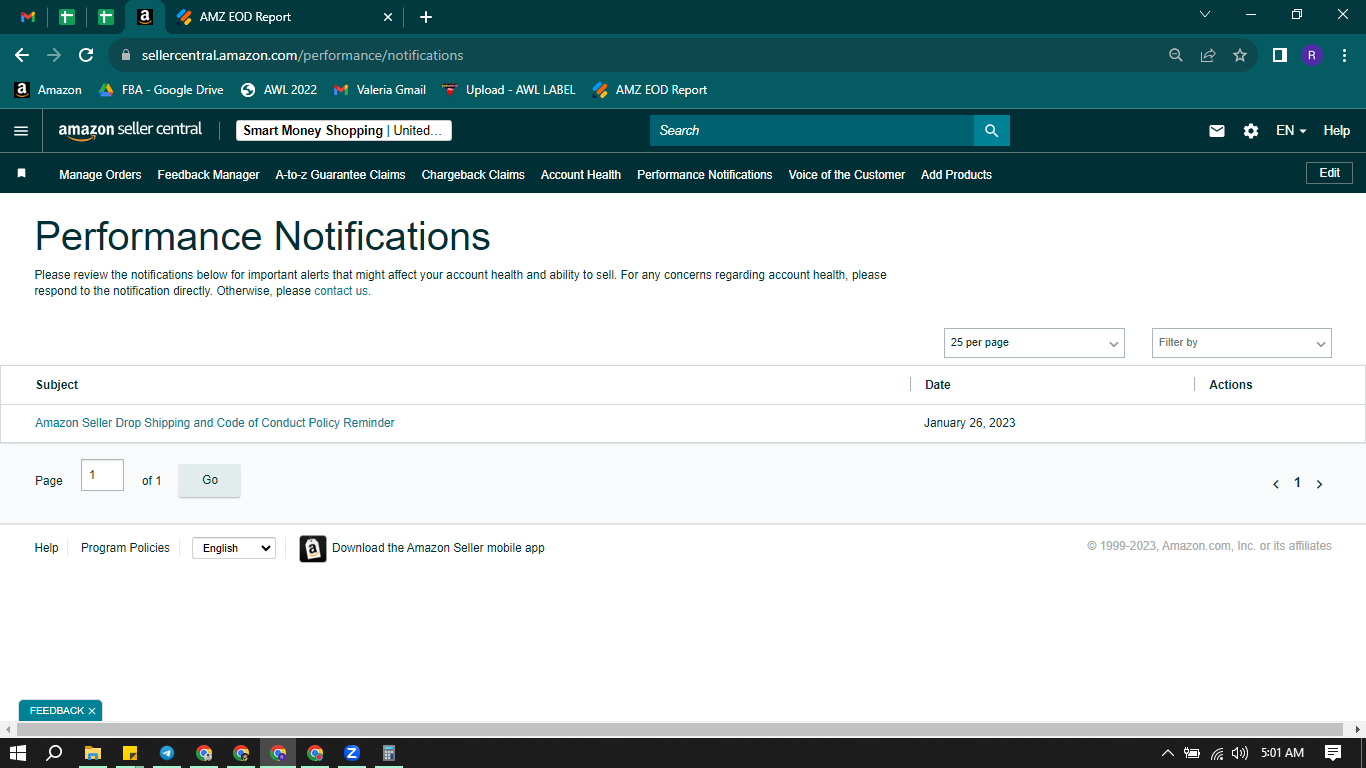Go to previous page arrow in pagination
Image resolution: width=1366 pixels, height=768 pixels.
[x=1276, y=484]
